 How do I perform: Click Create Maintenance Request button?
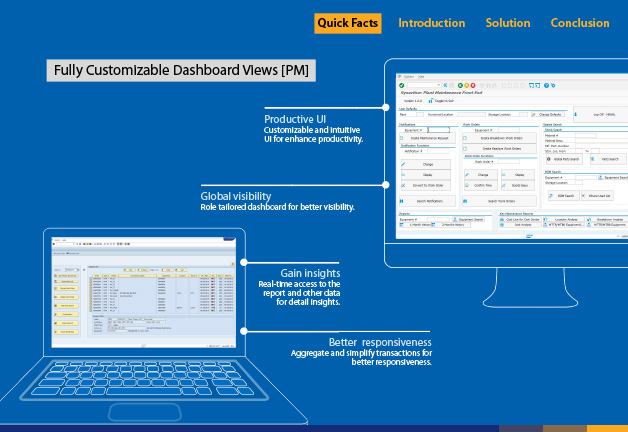428,137
